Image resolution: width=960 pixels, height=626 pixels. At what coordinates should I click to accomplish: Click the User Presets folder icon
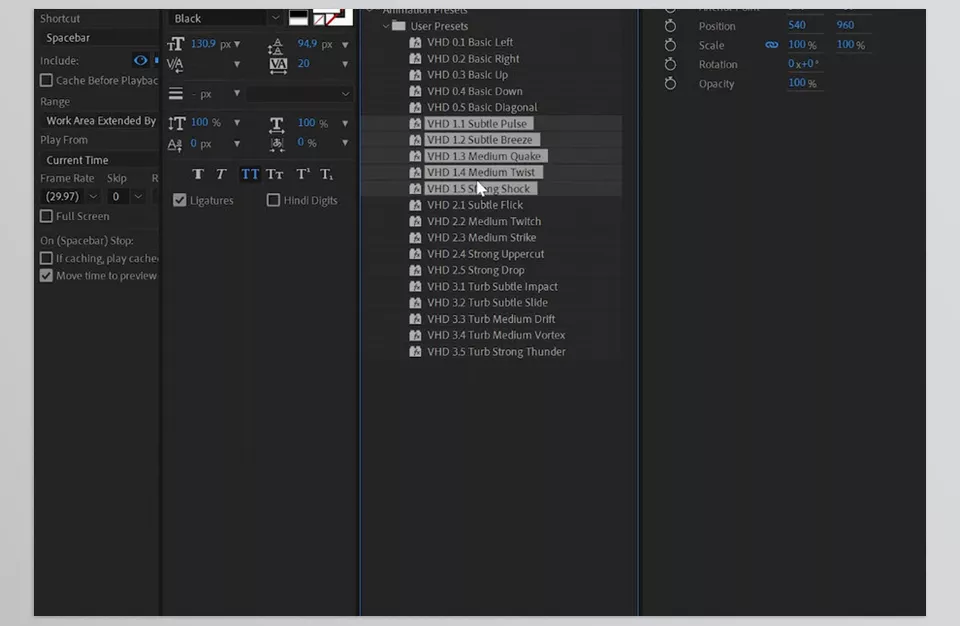[x=399, y=26]
